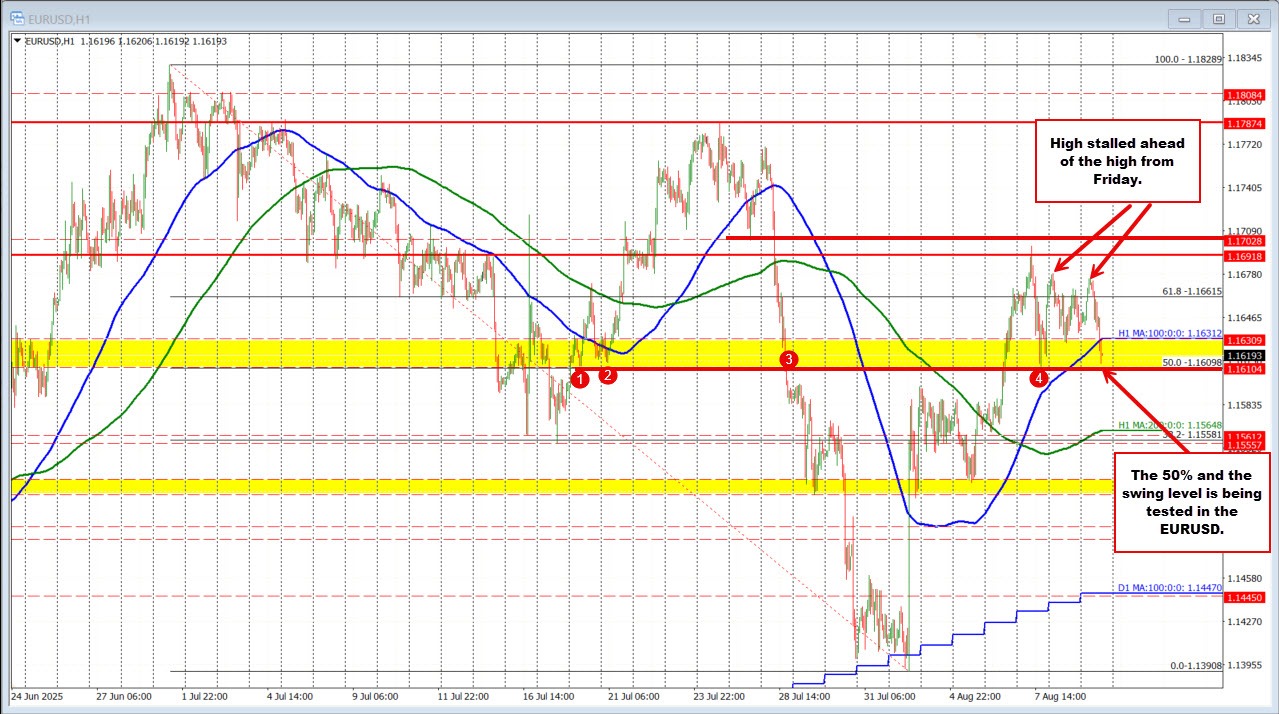Click the D1 MA 1.14470 label

[x=1165, y=589]
